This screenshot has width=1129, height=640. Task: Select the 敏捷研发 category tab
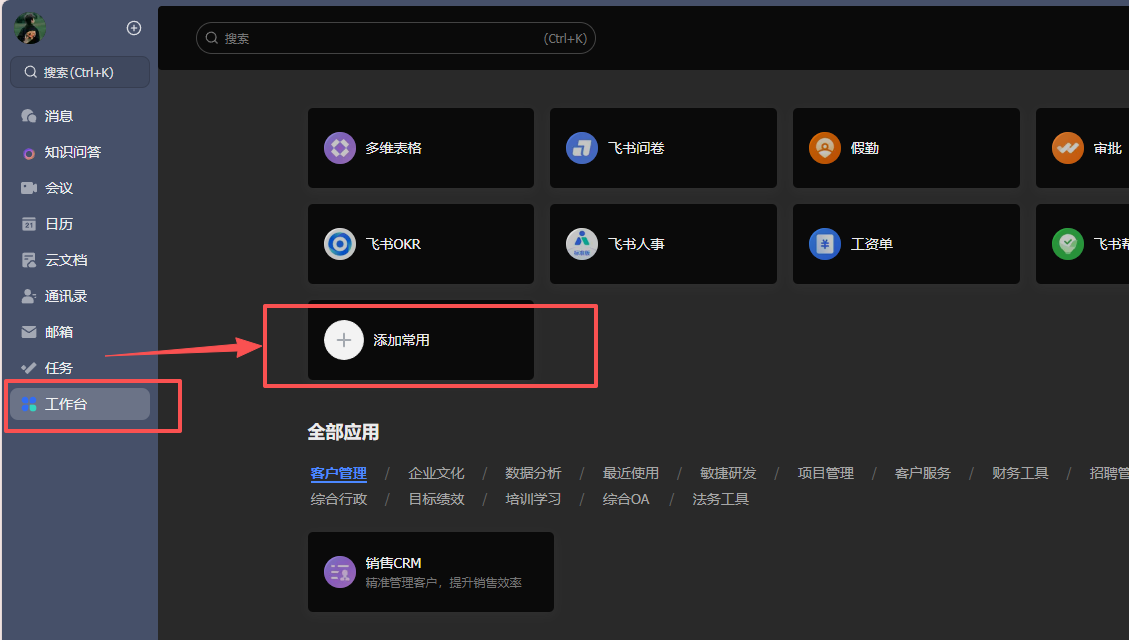point(728,473)
